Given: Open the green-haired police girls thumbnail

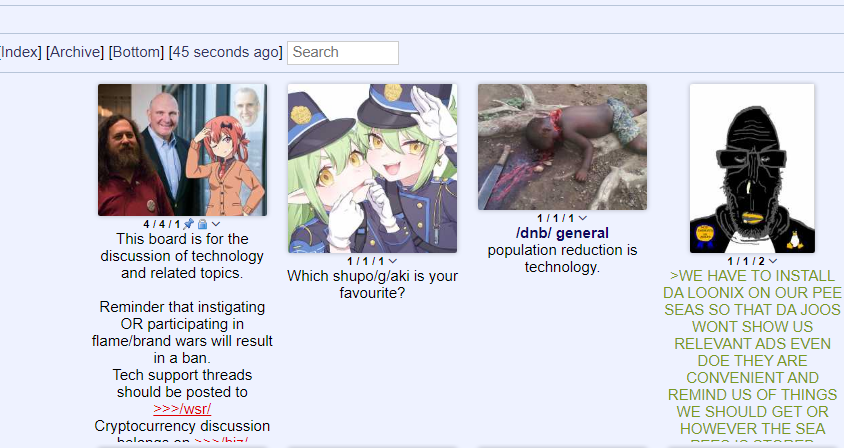Looking at the screenshot, I should point(372,168).
